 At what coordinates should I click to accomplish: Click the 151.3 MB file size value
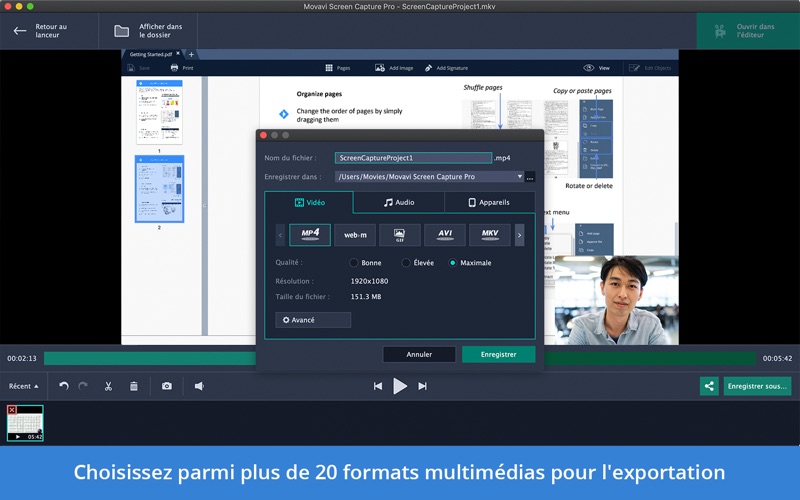click(366, 296)
